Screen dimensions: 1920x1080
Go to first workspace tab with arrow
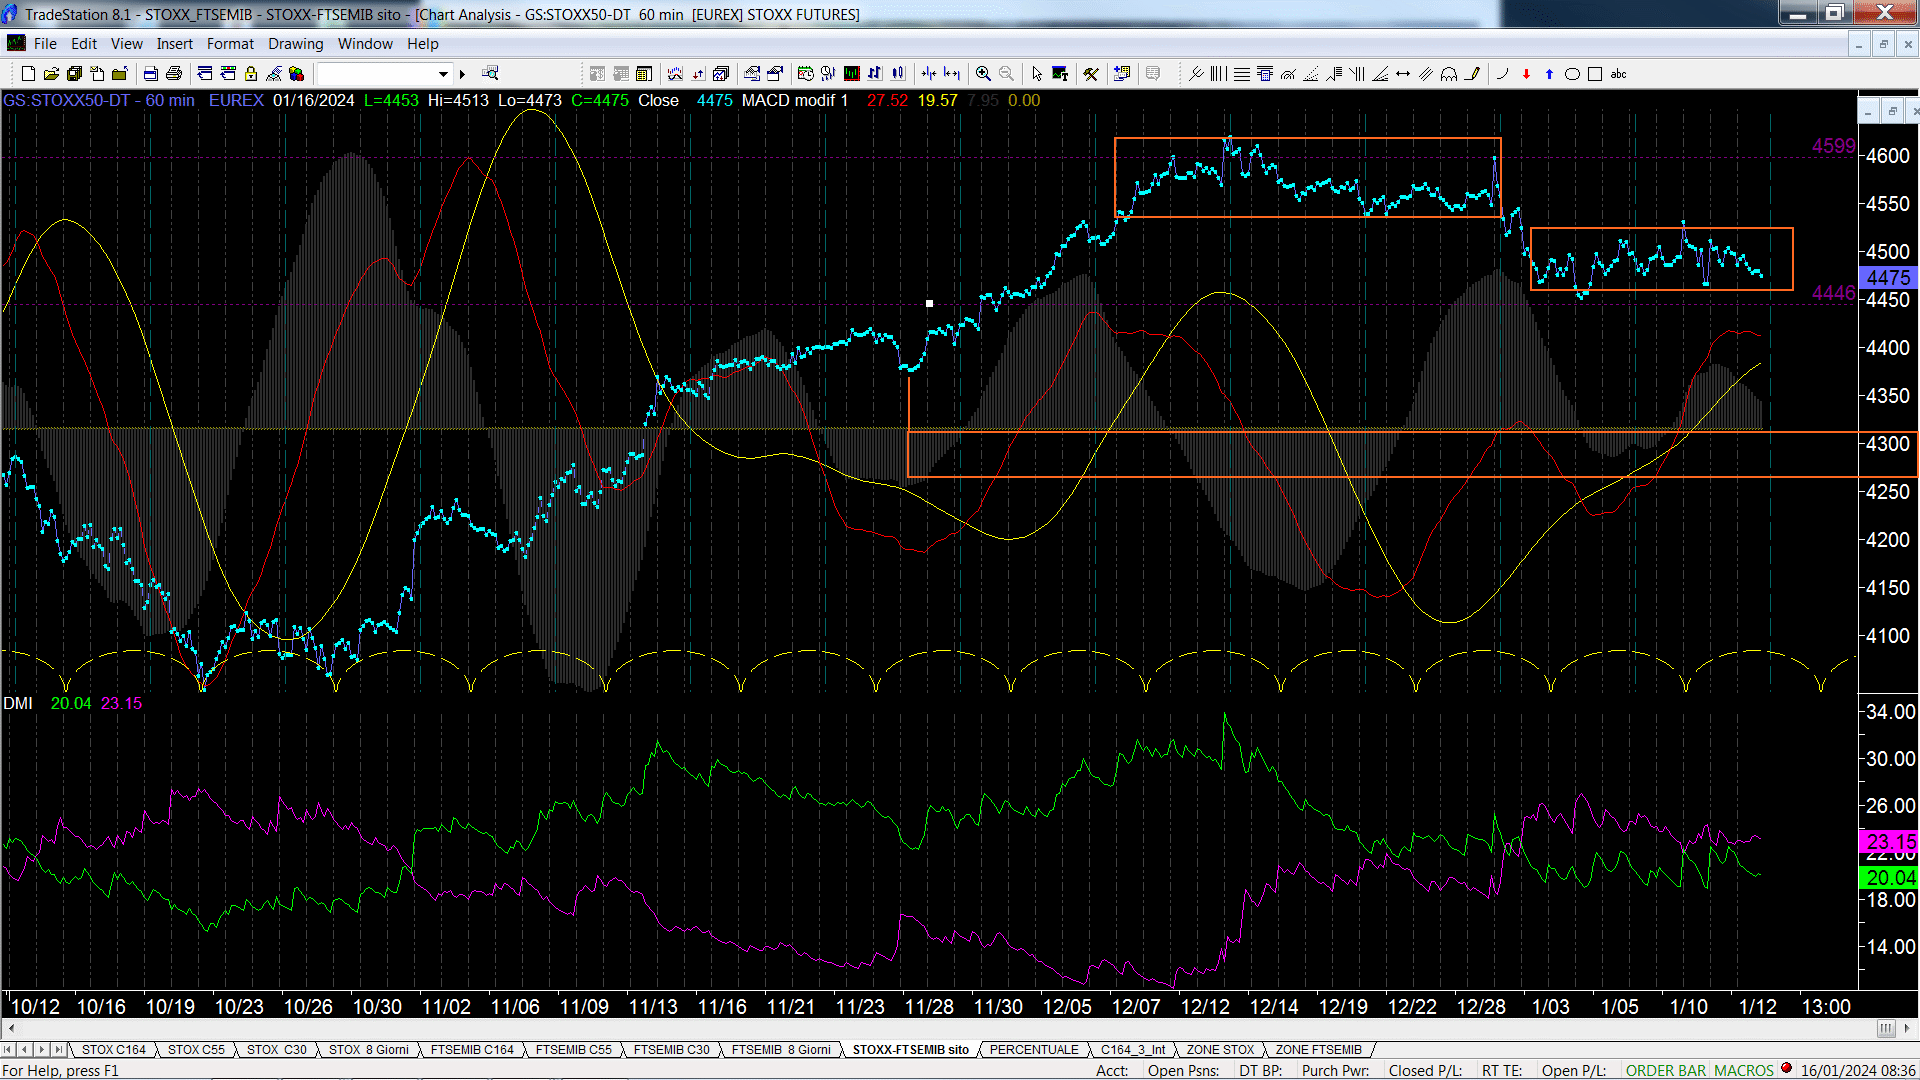coord(9,1049)
